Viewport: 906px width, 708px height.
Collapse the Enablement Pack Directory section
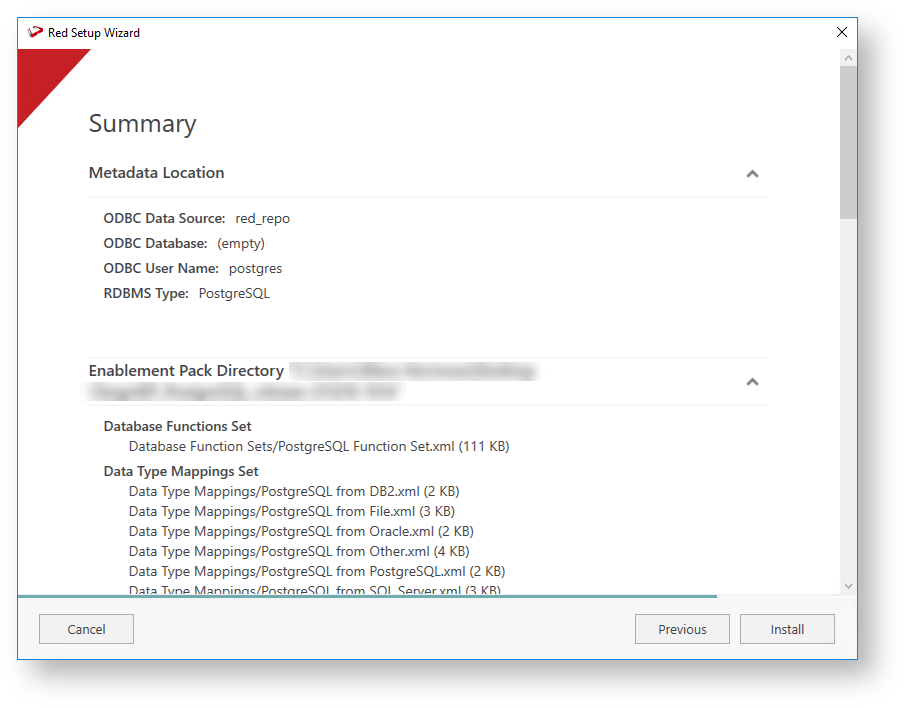tap(752, 382)
